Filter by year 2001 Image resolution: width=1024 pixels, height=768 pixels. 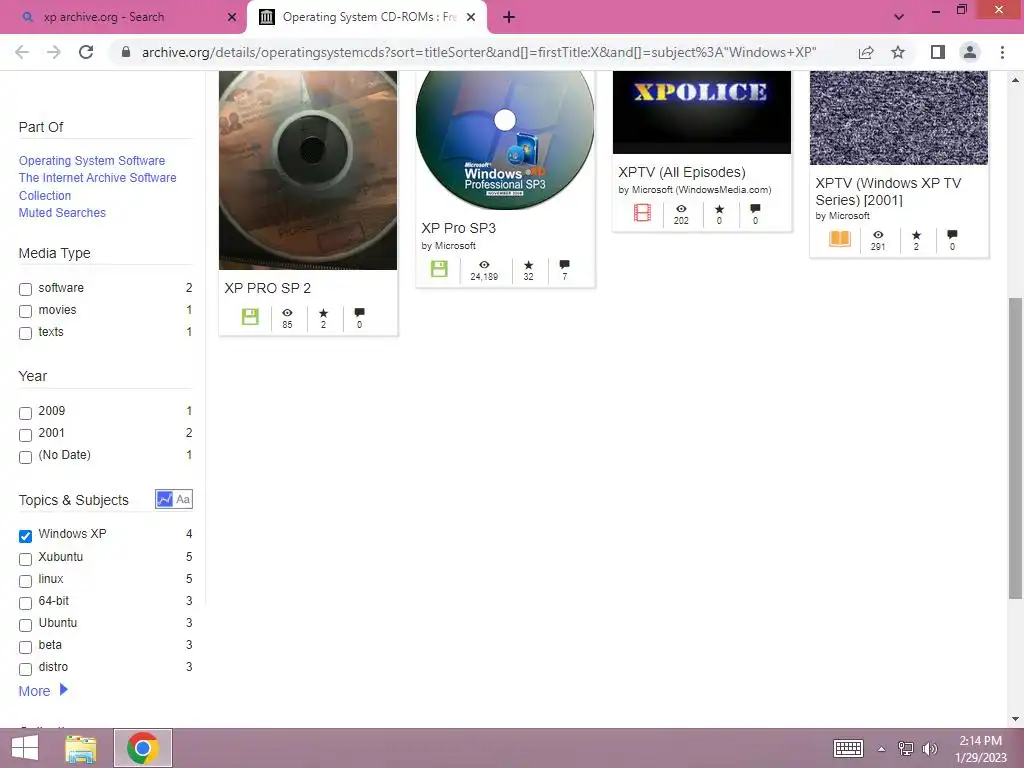(25, 435)
